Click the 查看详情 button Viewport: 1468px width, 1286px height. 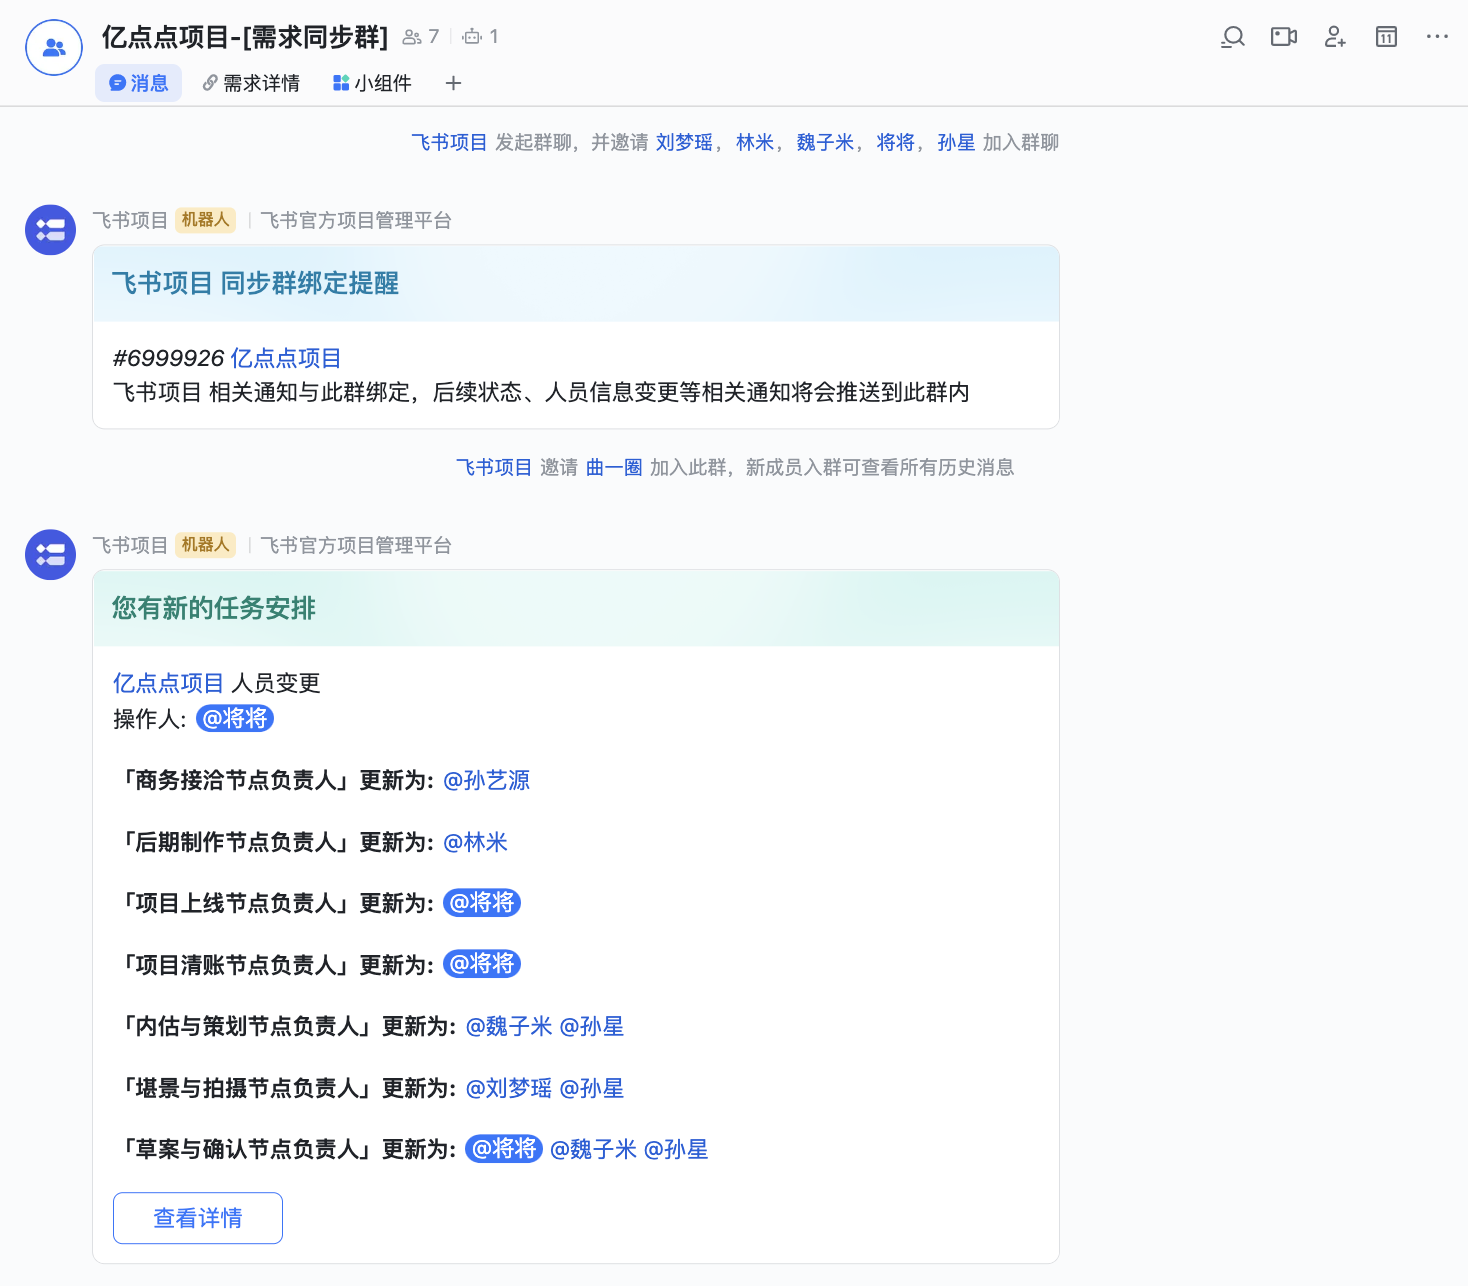(x=198, y=1218)
